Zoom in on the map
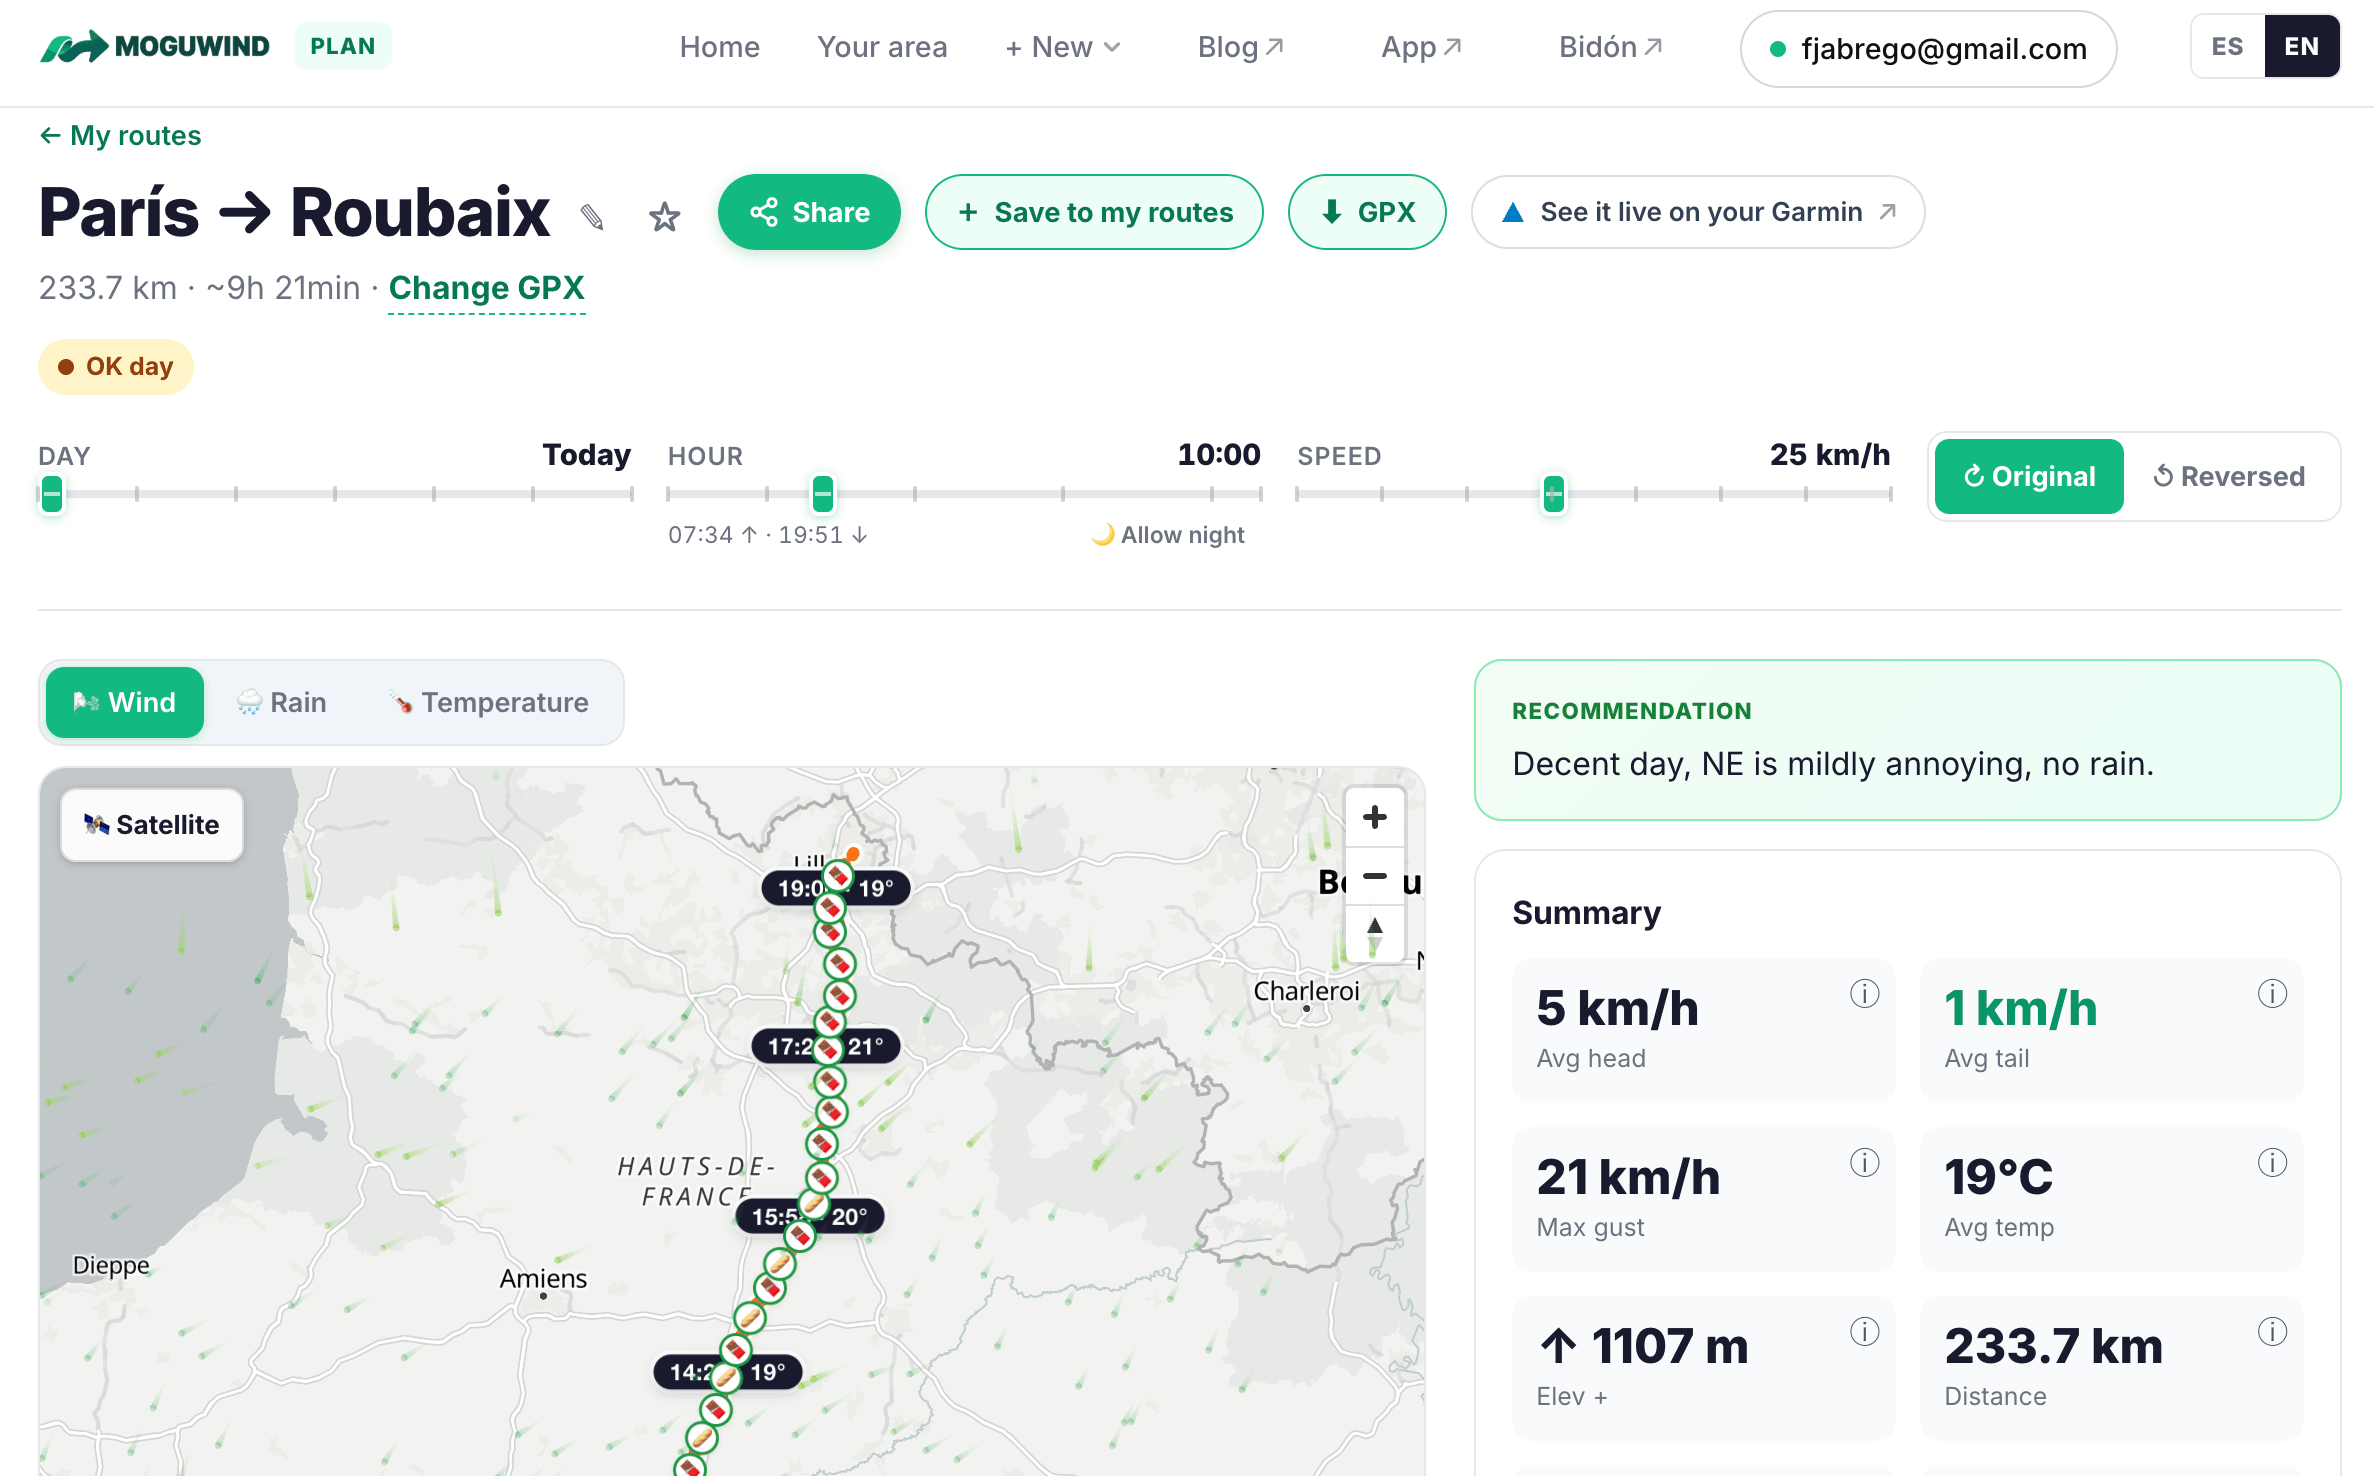Viewport: 2374px width, 1476px height. (1375, 817)
